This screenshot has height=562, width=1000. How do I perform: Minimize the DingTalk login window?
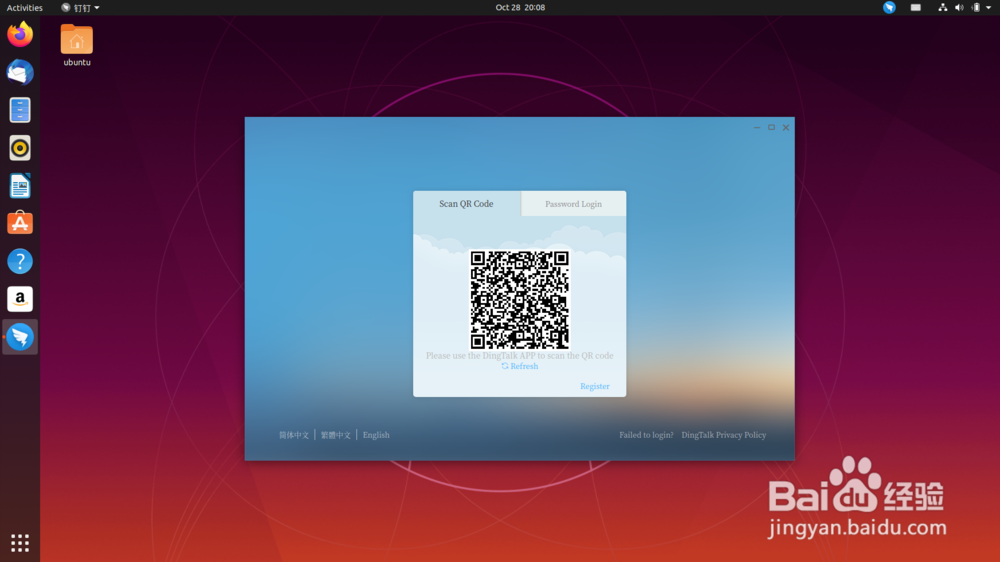click(756, 128)
